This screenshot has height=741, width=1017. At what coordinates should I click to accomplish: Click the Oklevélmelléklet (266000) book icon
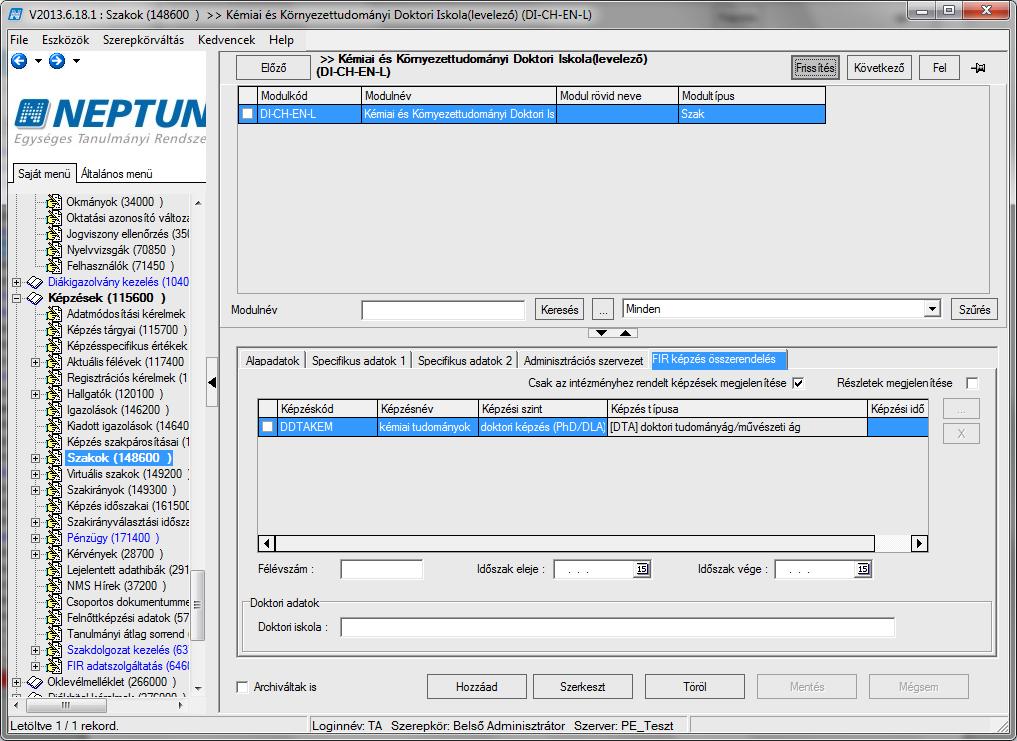pyautogui.click(x=35, y=682)
